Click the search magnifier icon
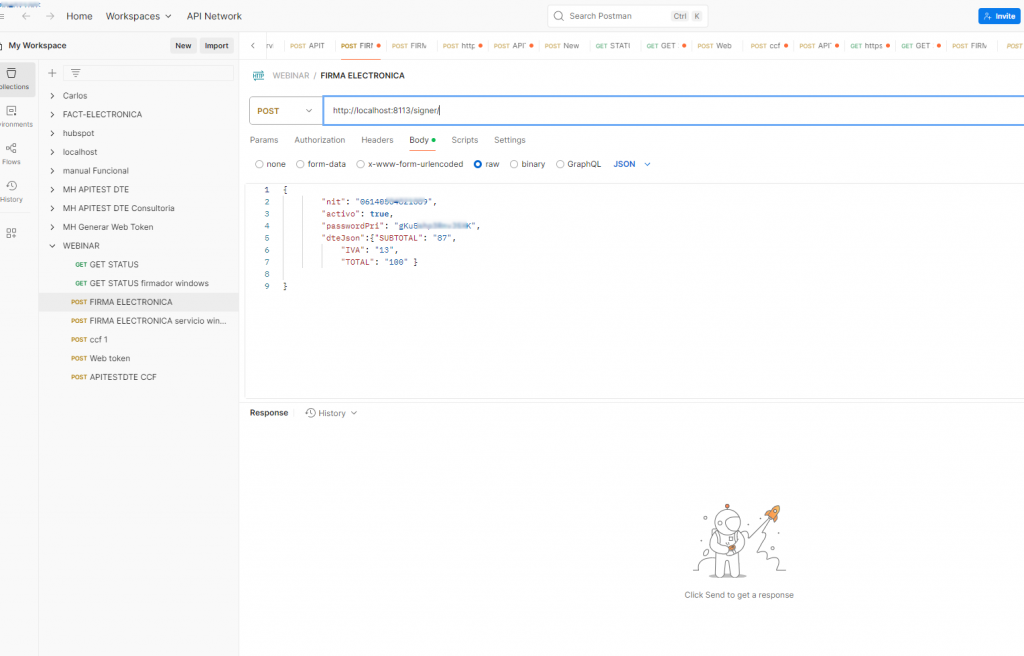The image size is (1024, 656). point(558,16)
